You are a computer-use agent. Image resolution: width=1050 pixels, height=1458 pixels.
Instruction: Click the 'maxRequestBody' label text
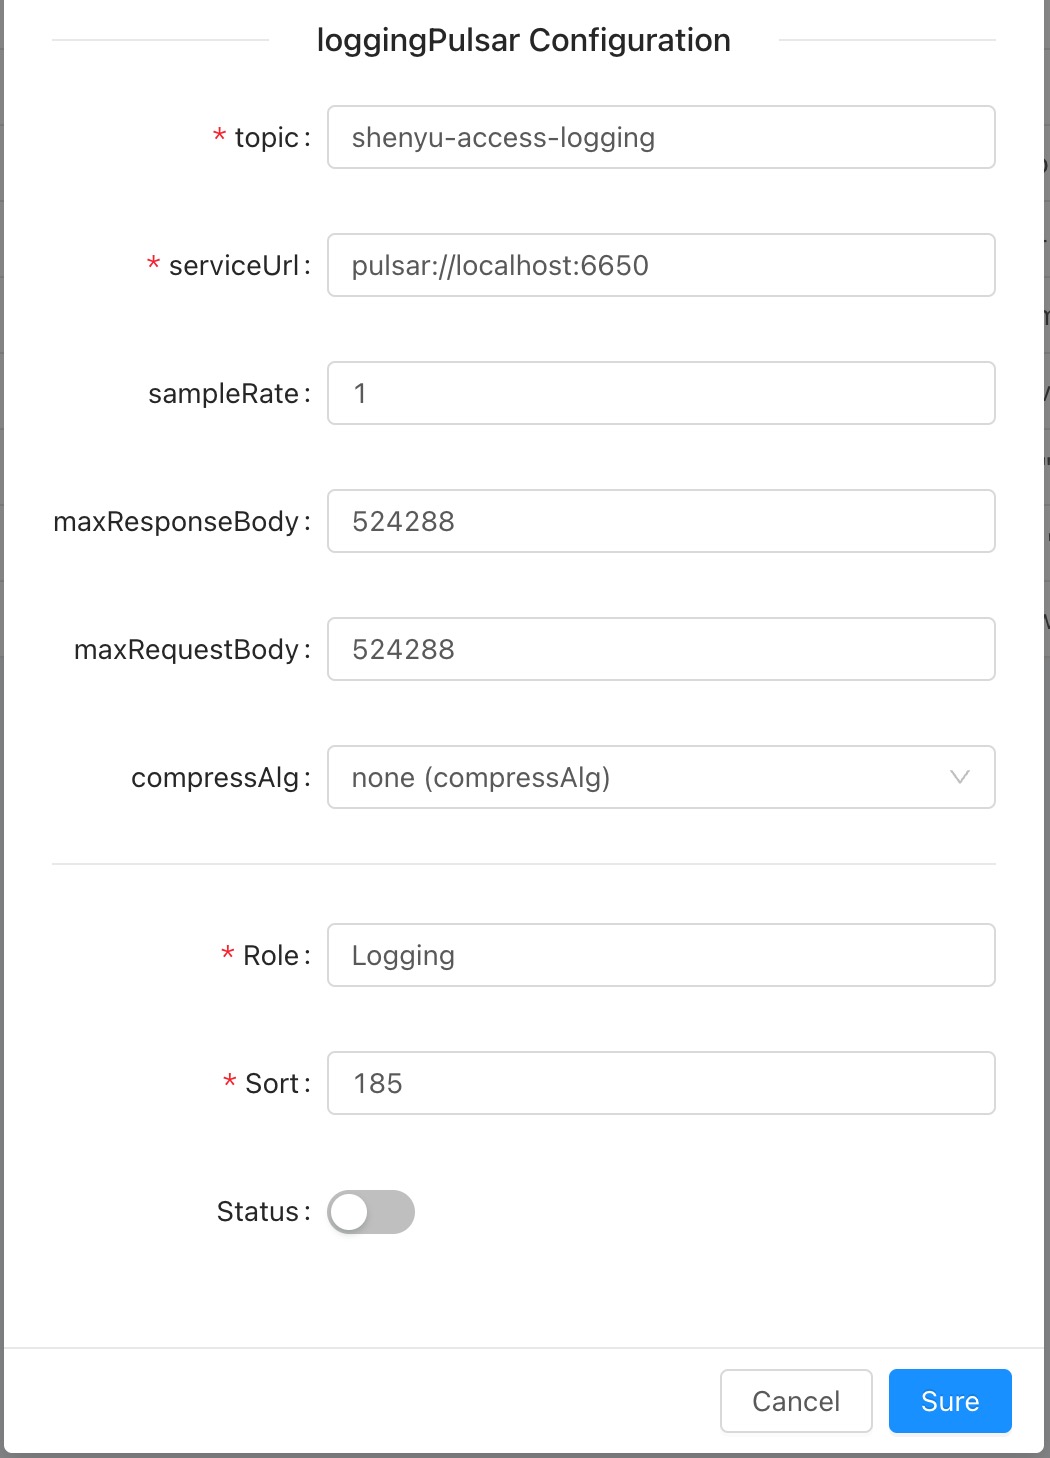point(186,650)
